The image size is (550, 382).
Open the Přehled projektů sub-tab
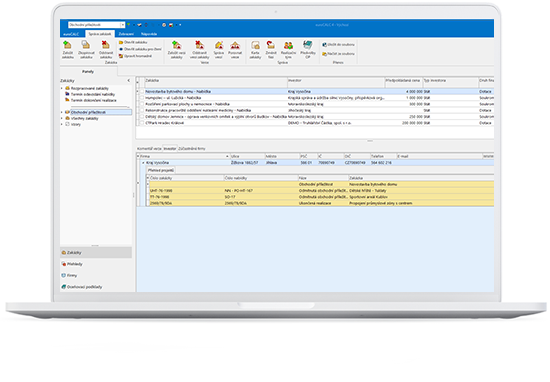(161, 170)
